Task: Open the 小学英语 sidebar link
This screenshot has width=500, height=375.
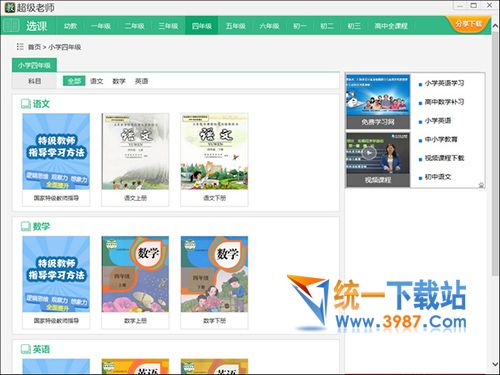Action: (438, 121)
